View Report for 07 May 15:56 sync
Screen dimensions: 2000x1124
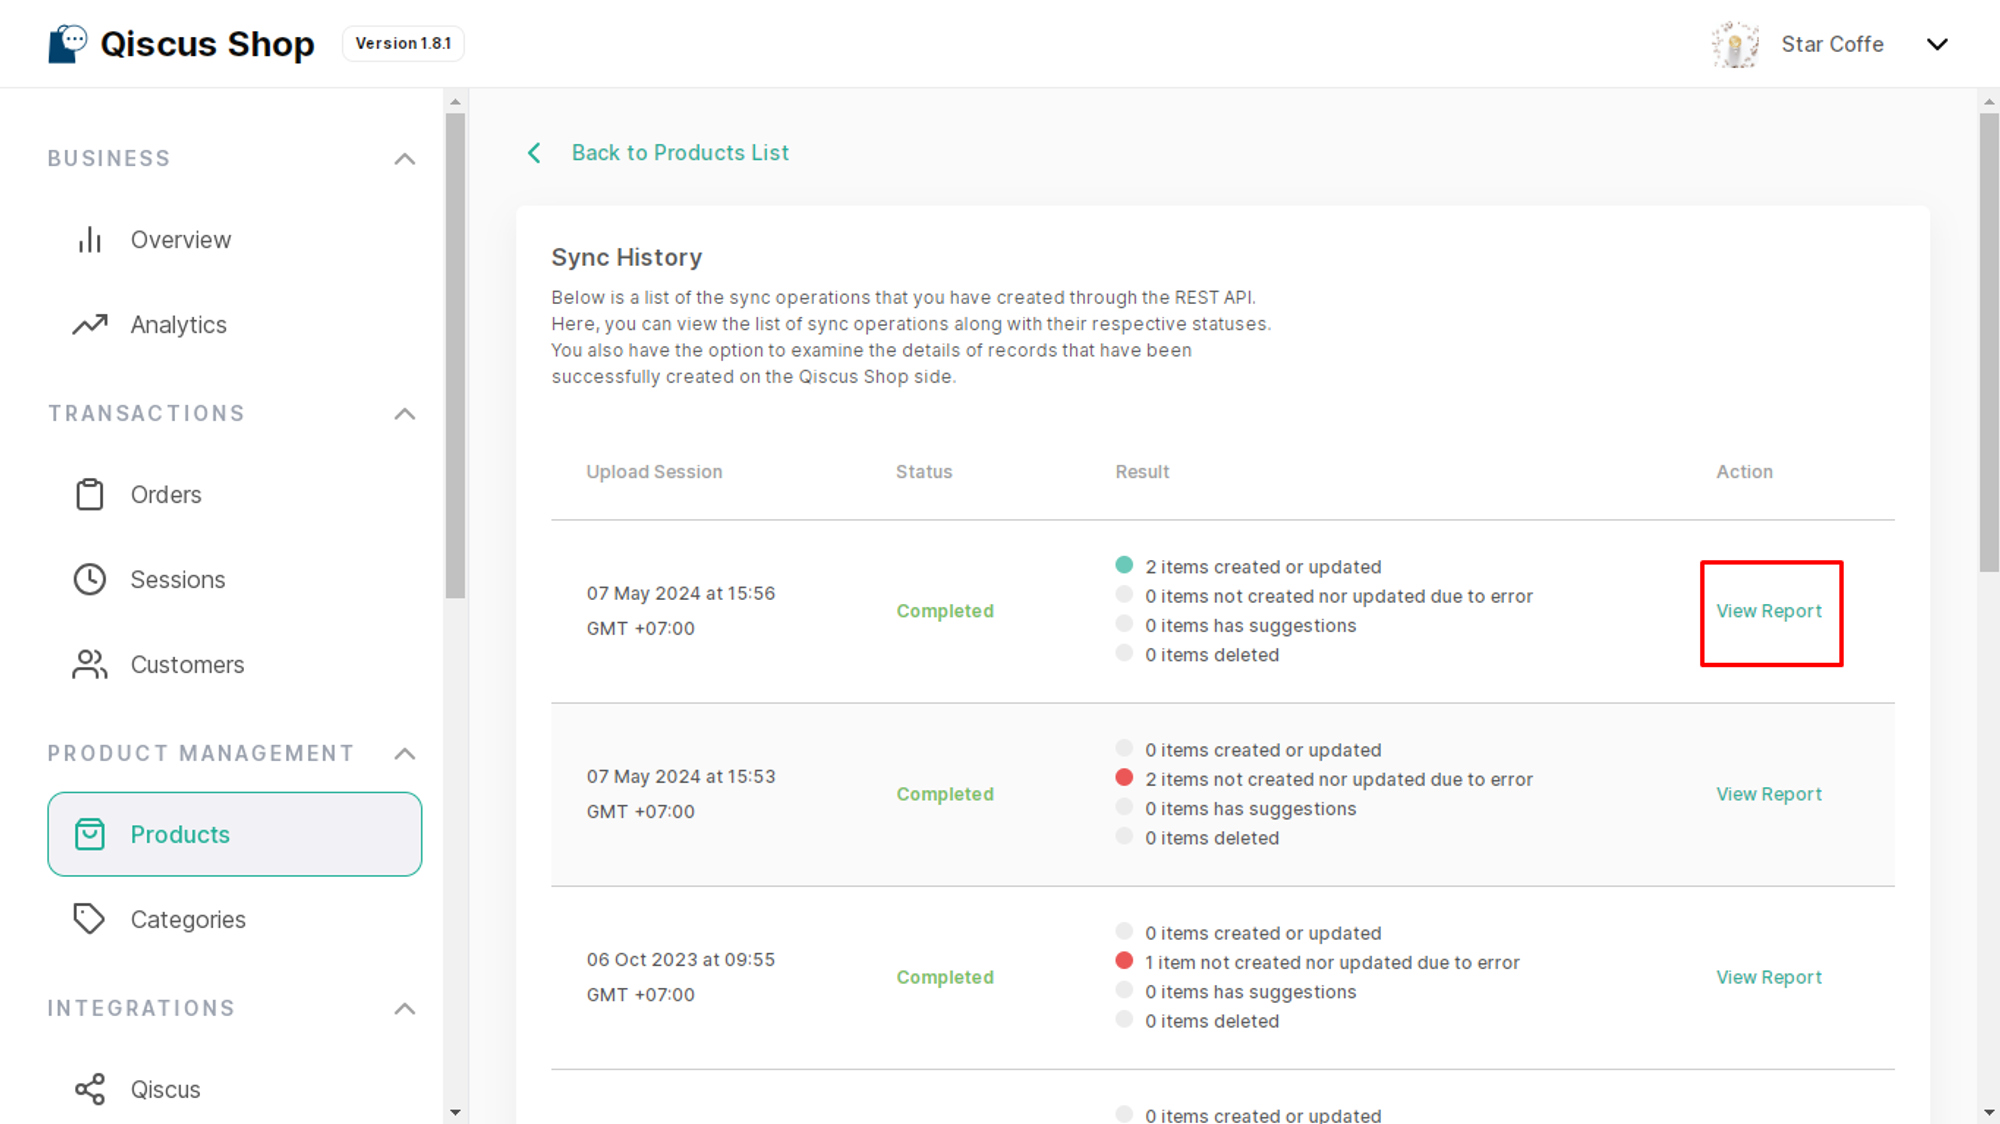[x=1769, y=611]
